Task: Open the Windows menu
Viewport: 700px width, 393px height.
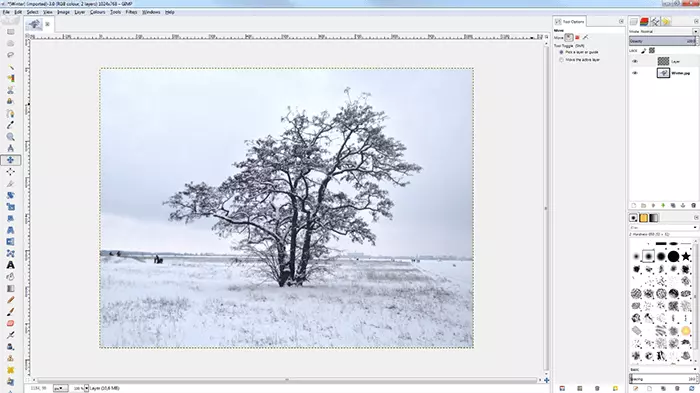Action: [151, 12]
